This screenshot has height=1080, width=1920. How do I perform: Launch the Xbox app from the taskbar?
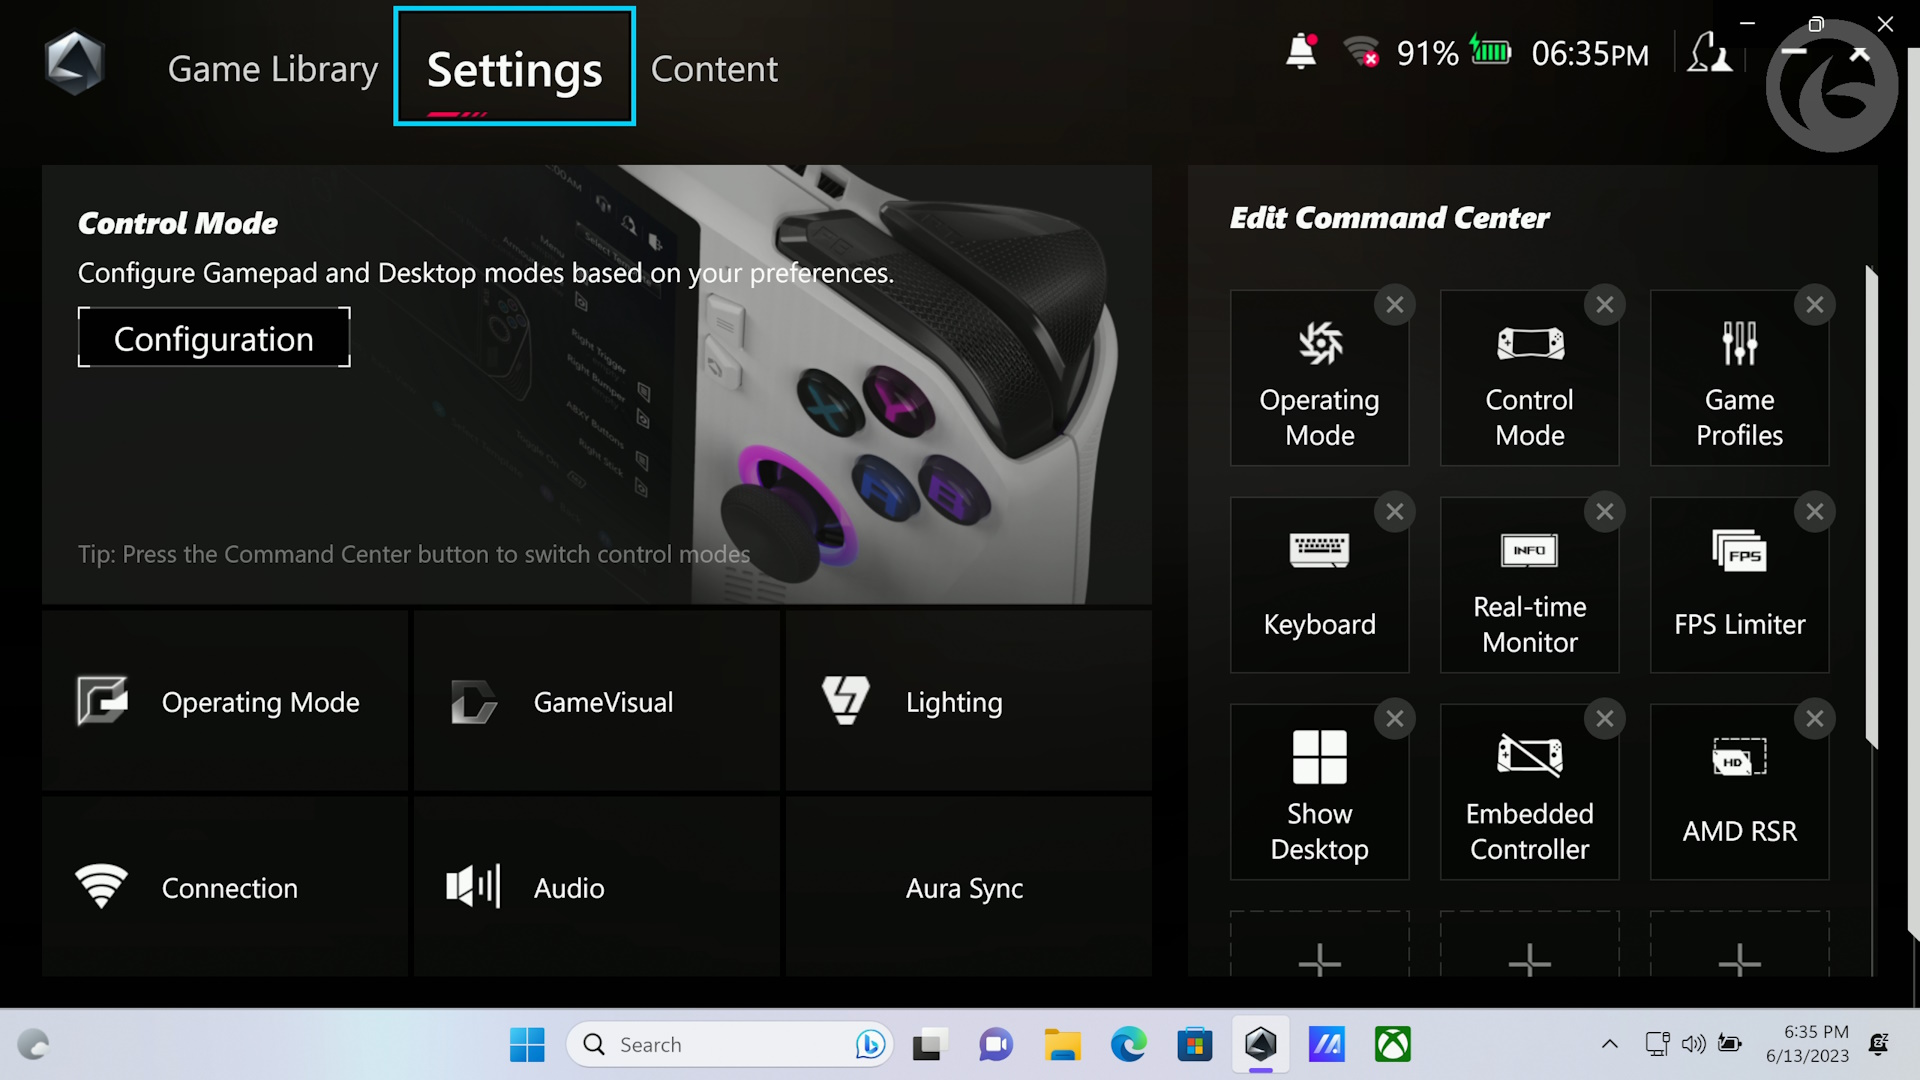pos(1393,1044)
